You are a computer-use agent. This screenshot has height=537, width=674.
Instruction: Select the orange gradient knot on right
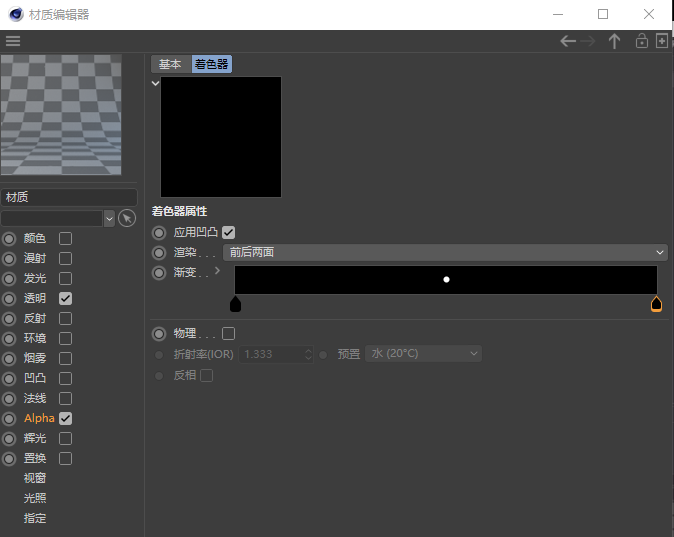click(656, 304)
